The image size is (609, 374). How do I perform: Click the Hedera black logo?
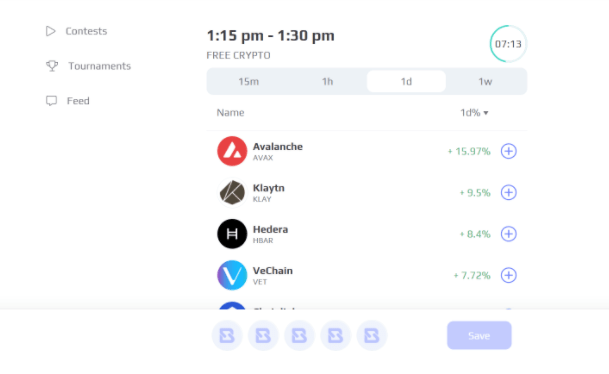(232, 234)
